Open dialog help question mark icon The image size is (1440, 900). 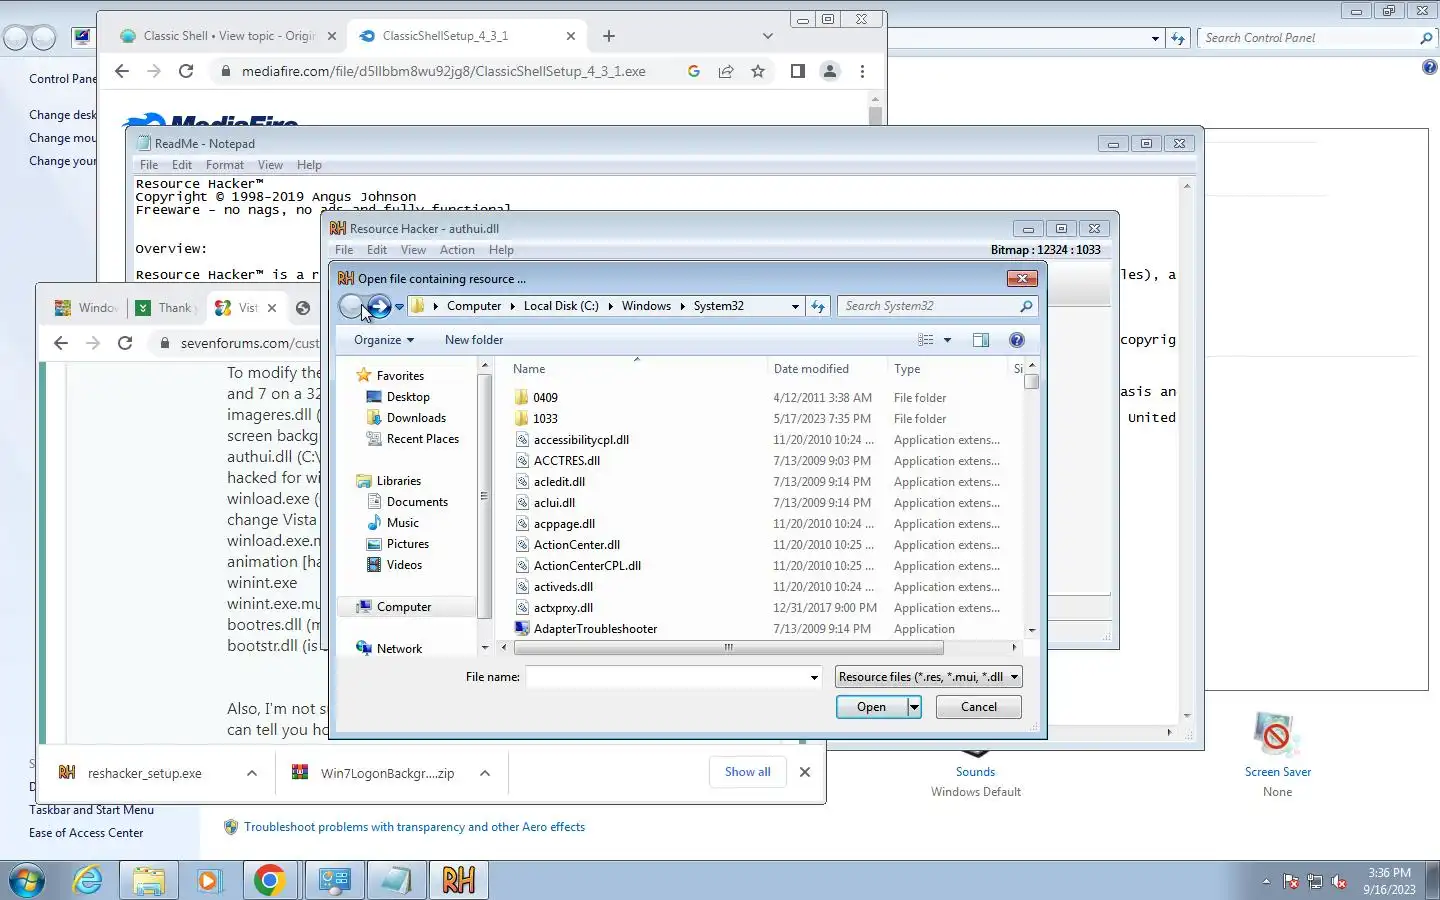point(1017,340)
